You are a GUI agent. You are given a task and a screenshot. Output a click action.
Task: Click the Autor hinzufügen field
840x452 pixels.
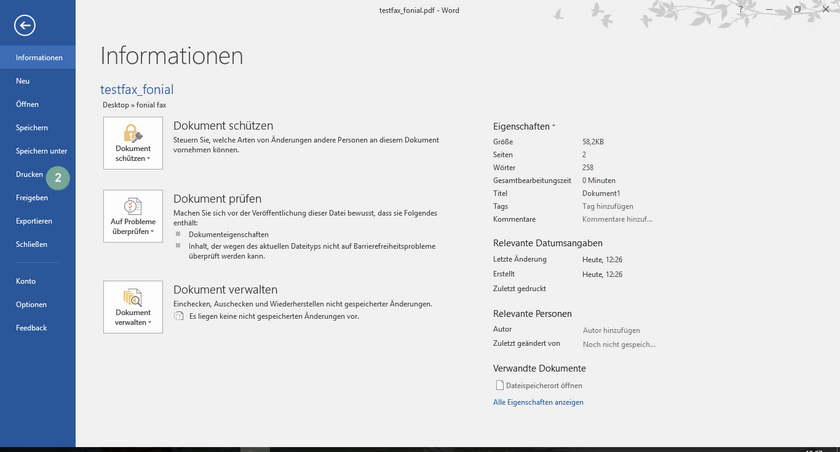[611, 330]
